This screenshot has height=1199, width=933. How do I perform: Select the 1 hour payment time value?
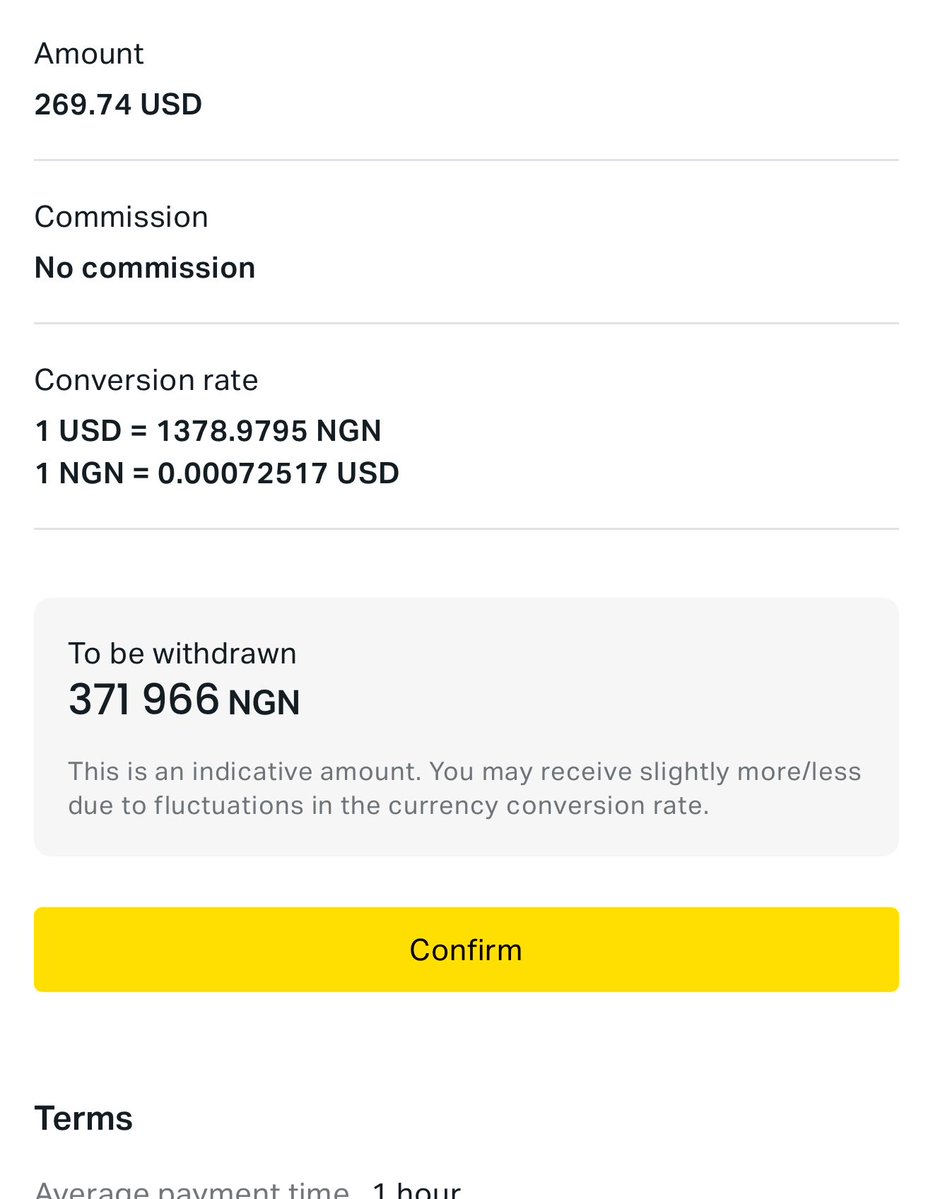[417, 1190]
